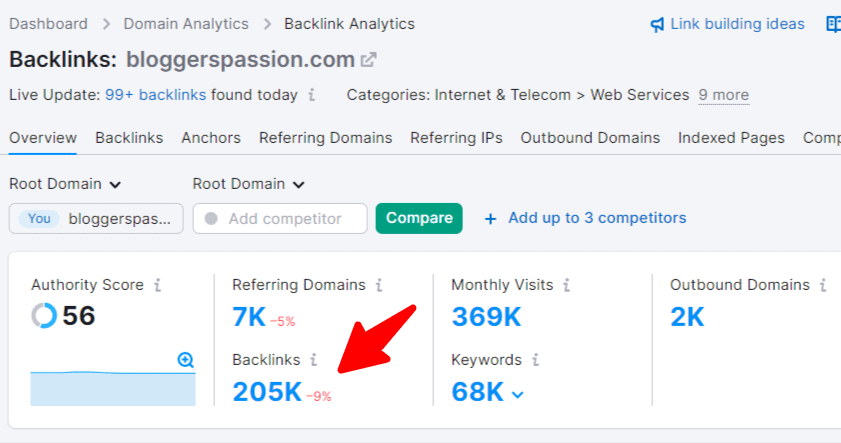Open the second Root Domain dropdown

click(248, 184)
